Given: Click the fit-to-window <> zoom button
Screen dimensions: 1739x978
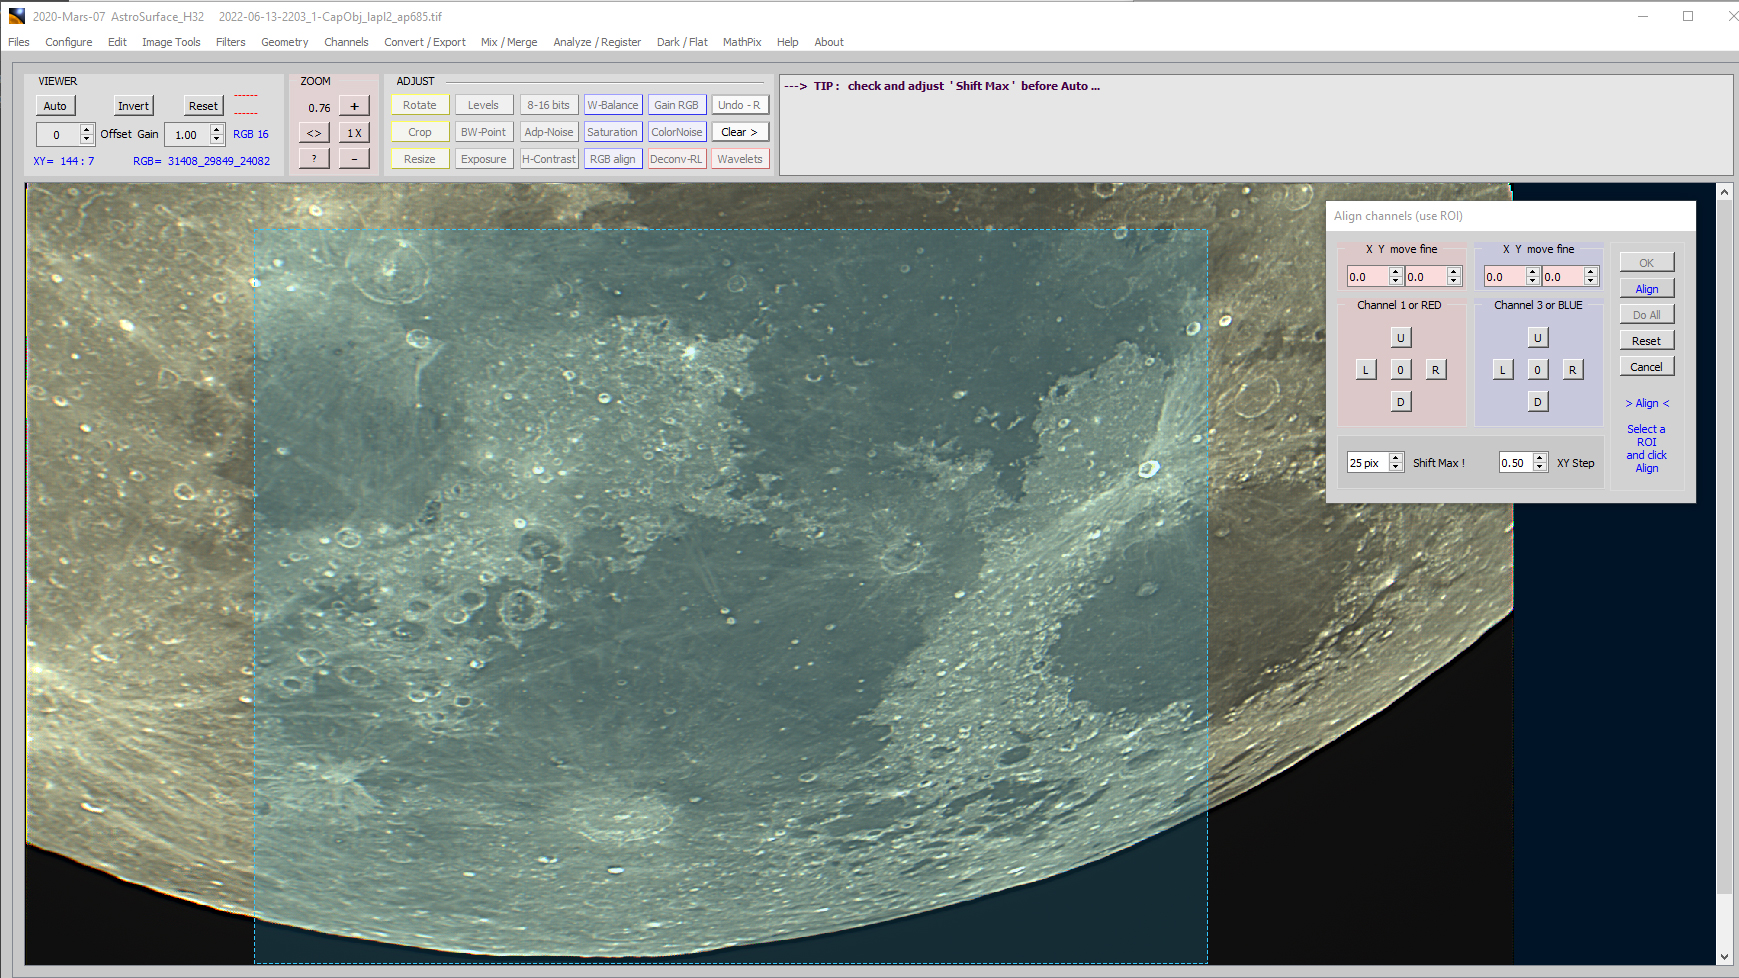Looking at the screenshot, I should click(314, 133).
